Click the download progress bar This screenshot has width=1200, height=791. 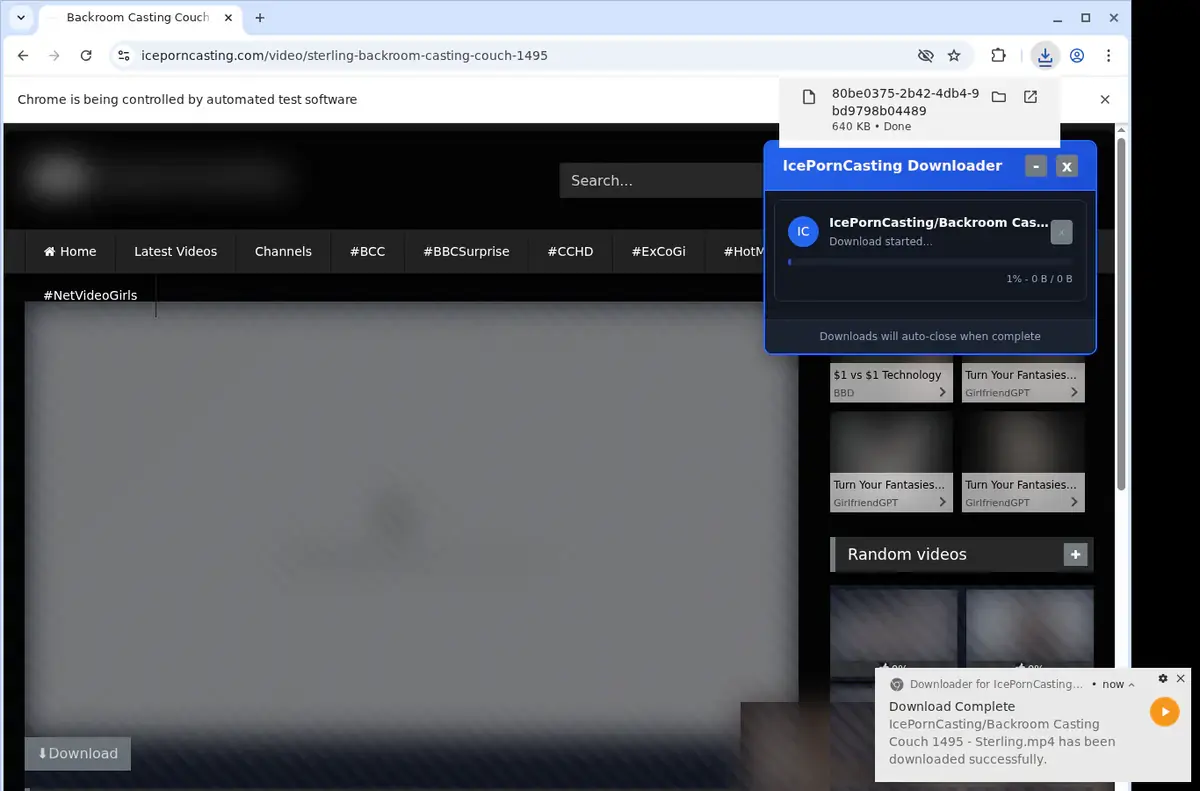930,262
